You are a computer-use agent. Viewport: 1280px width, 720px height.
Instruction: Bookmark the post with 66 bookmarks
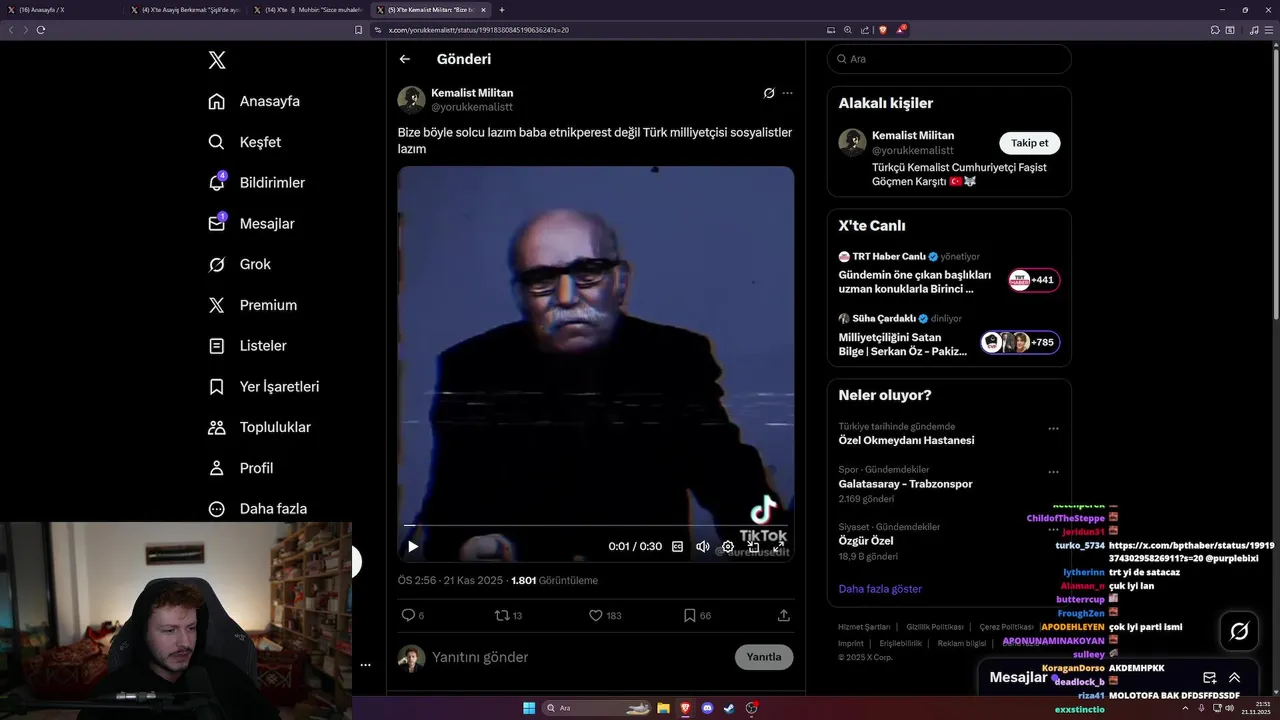(697, 615)
